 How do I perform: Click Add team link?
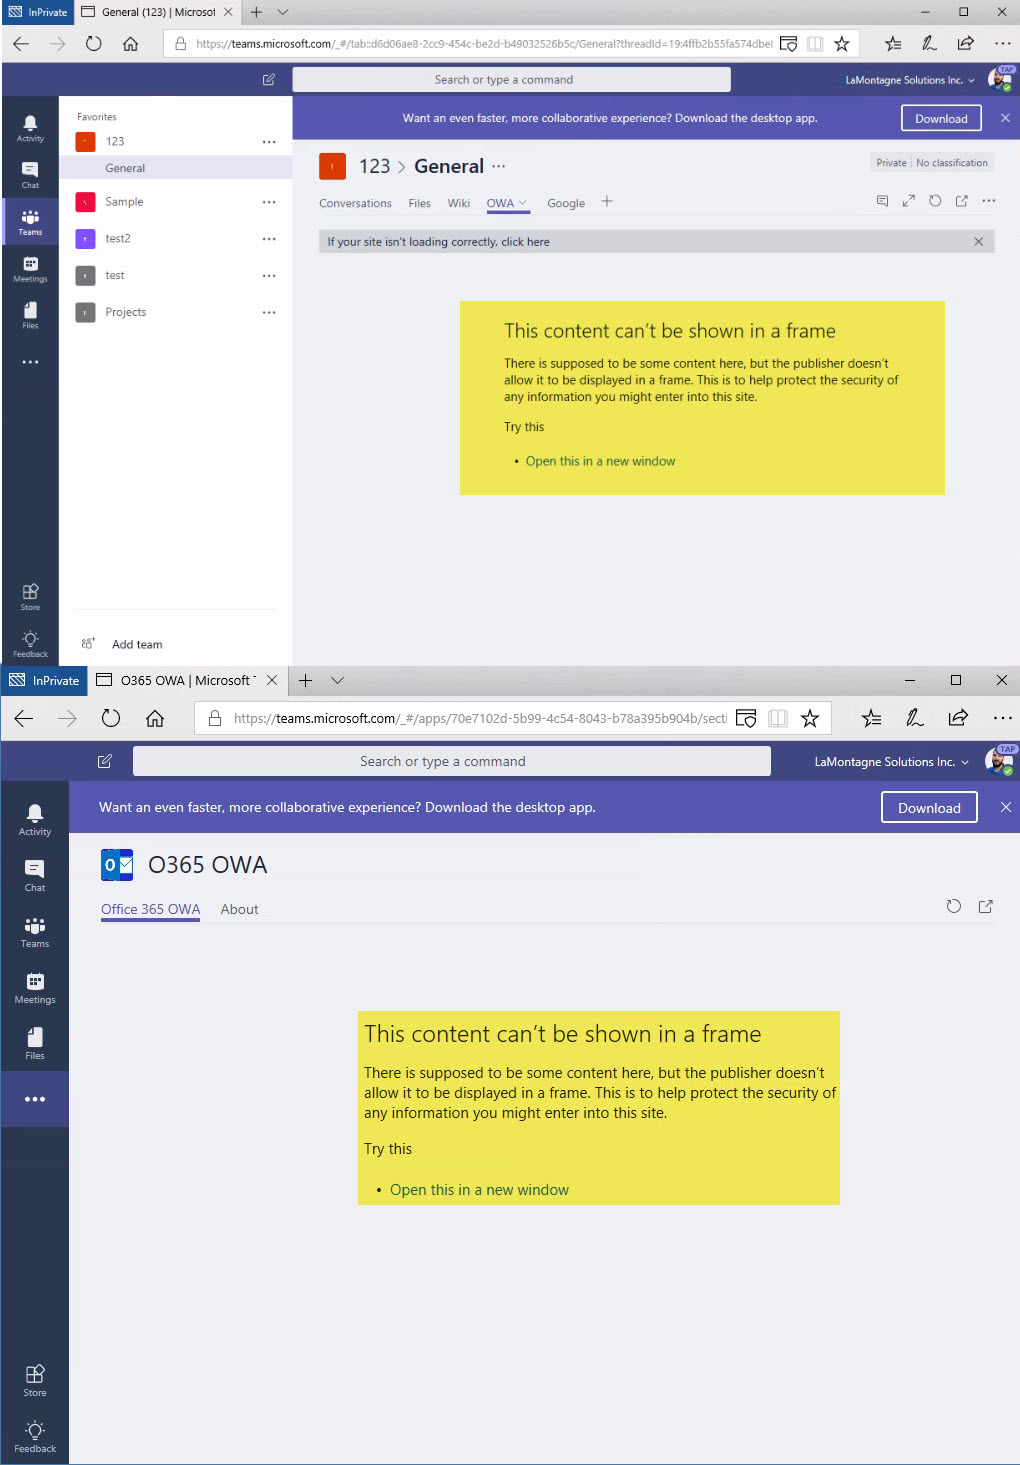coord(137,645)
